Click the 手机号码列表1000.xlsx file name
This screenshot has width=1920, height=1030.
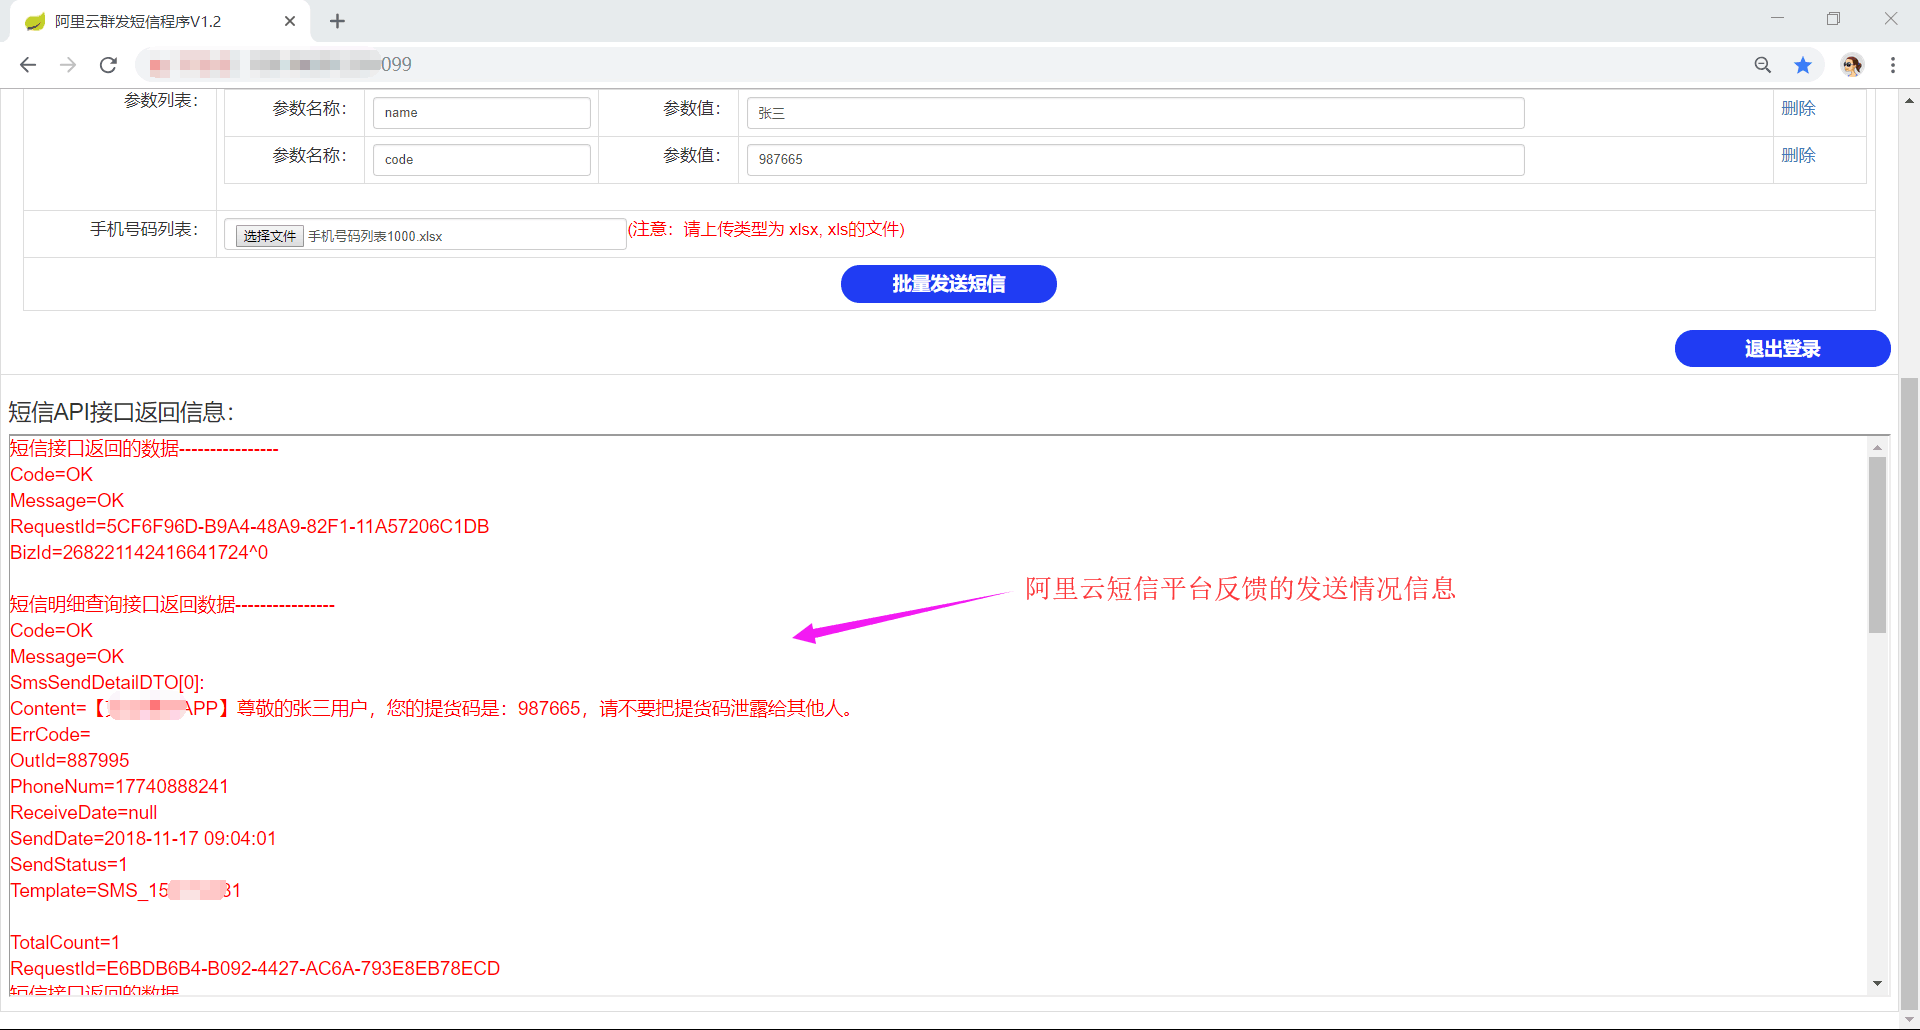pos(375,236)
